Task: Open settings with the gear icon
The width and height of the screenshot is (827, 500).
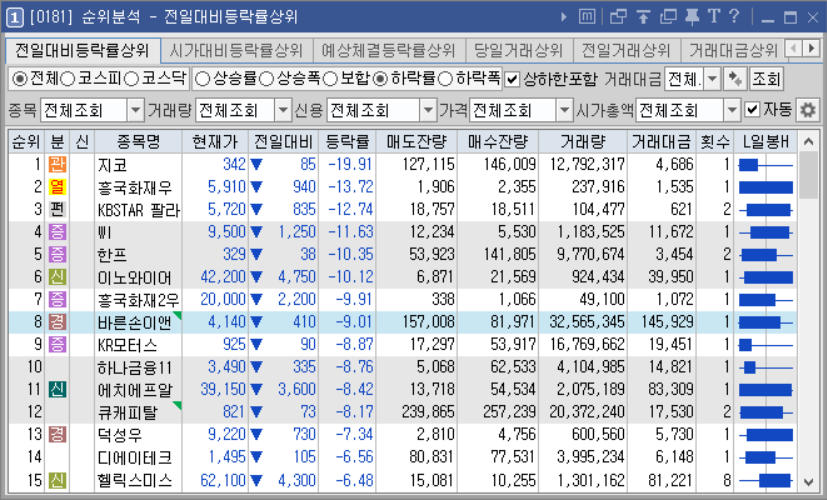Action: pyautogui.click(x=807, y=110)
